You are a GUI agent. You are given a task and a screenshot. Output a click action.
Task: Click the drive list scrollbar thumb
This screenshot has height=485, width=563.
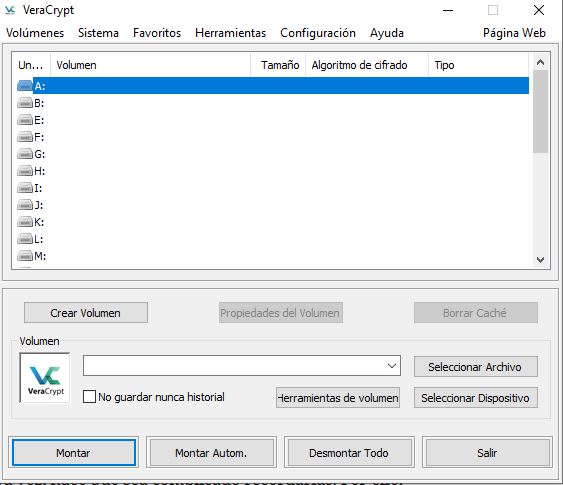tap(540, 112)
